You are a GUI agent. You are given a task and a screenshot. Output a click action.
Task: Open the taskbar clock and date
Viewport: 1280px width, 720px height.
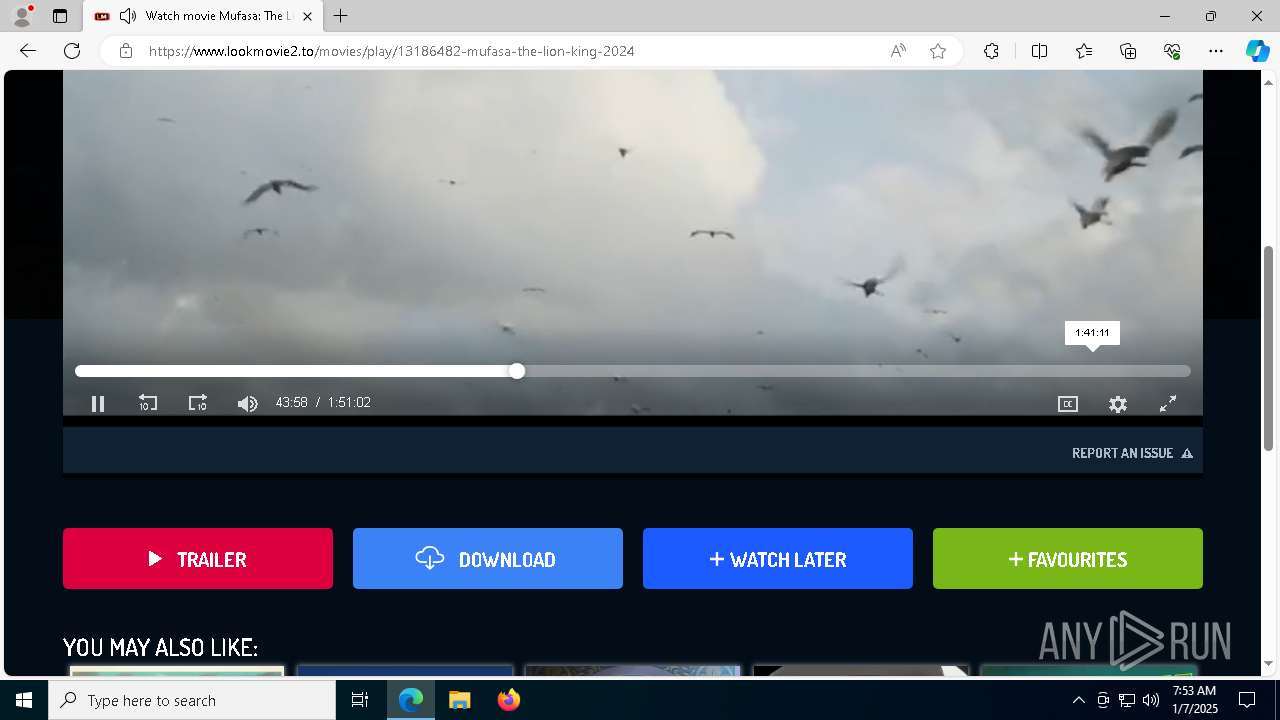[x=1194, y=700]
